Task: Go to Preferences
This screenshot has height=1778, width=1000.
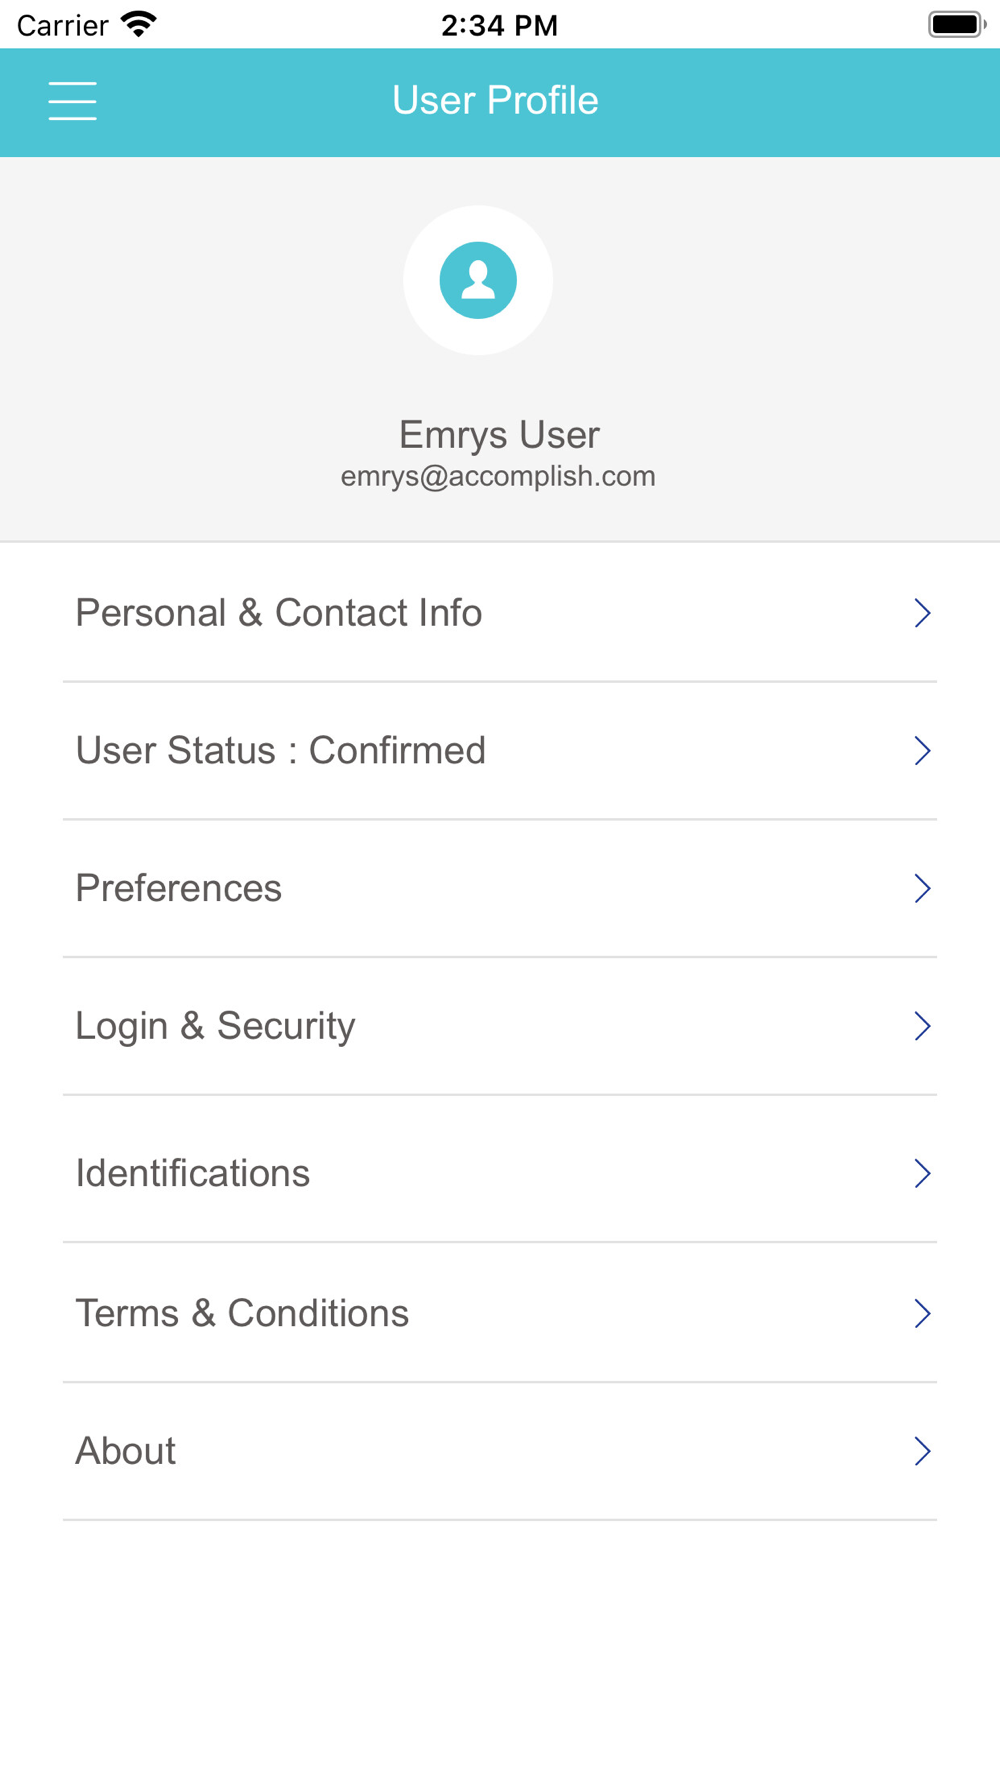Action: [500, 888]
